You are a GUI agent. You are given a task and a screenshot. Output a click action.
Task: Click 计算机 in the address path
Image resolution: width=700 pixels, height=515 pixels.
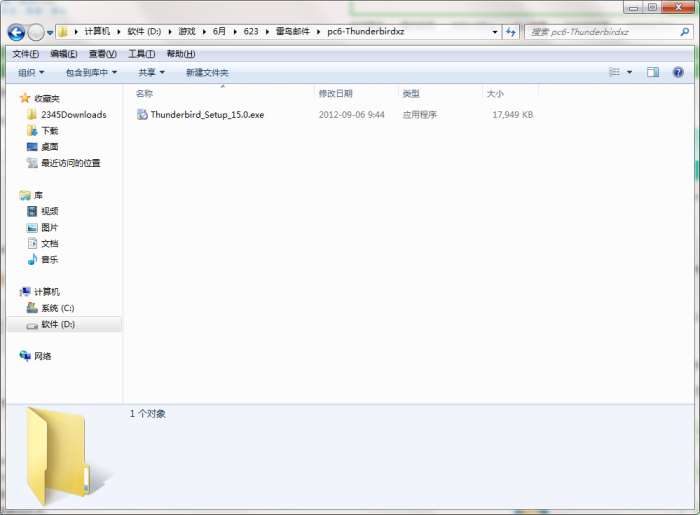[97, 31]
